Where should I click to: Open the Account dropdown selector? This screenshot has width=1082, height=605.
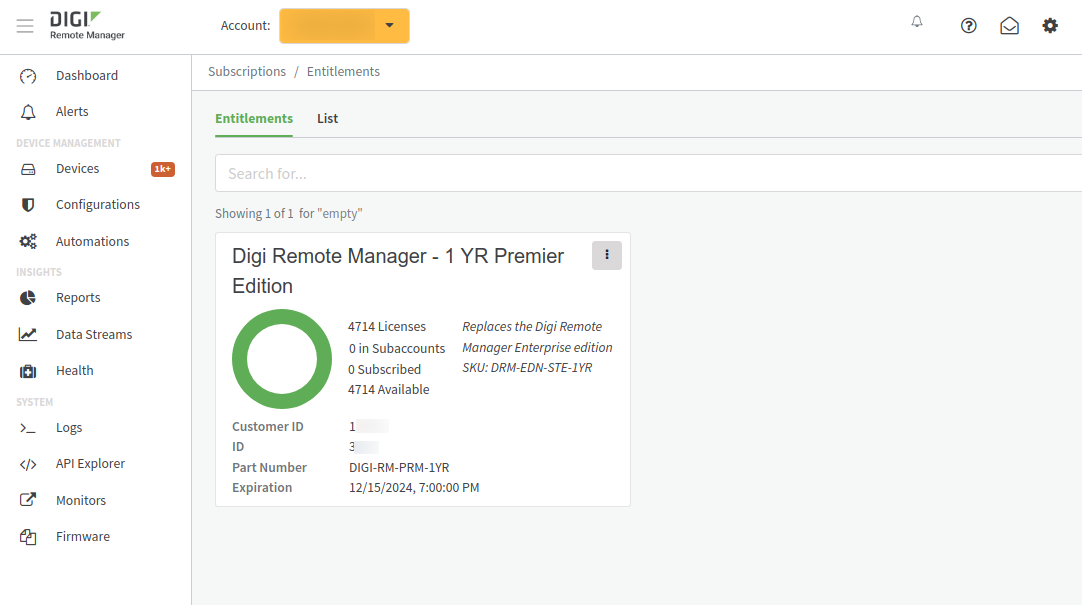tap(344, 26)
